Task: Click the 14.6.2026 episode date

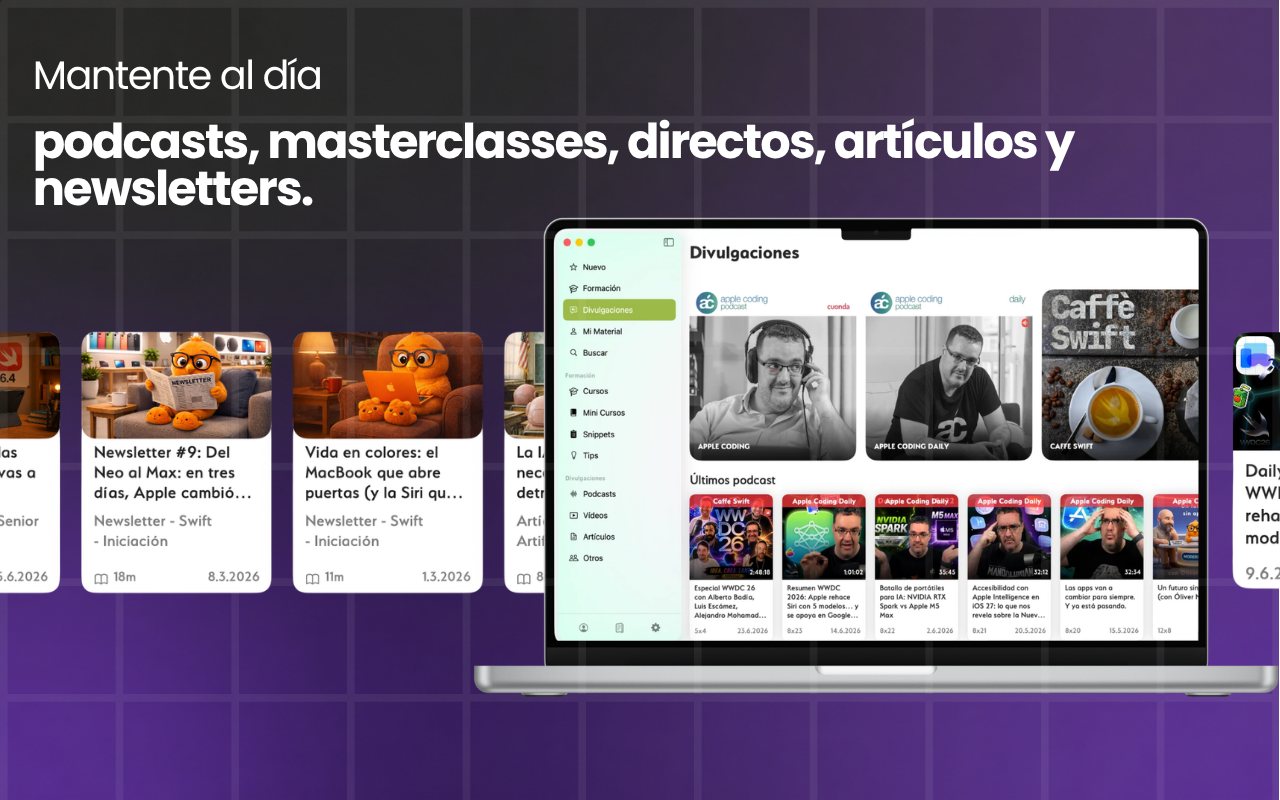Action: coord(845,631)
